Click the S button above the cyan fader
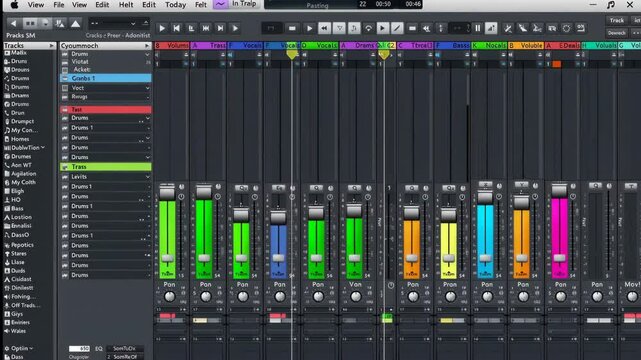The height and width of the screenshot is (360, 641). (485, 184)
